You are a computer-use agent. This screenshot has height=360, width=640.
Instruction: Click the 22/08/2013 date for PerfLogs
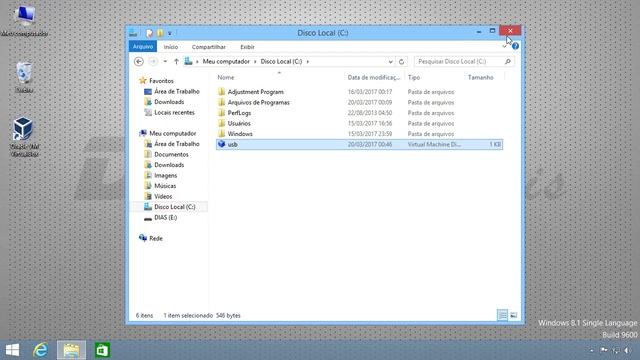(x=370, y=113)
